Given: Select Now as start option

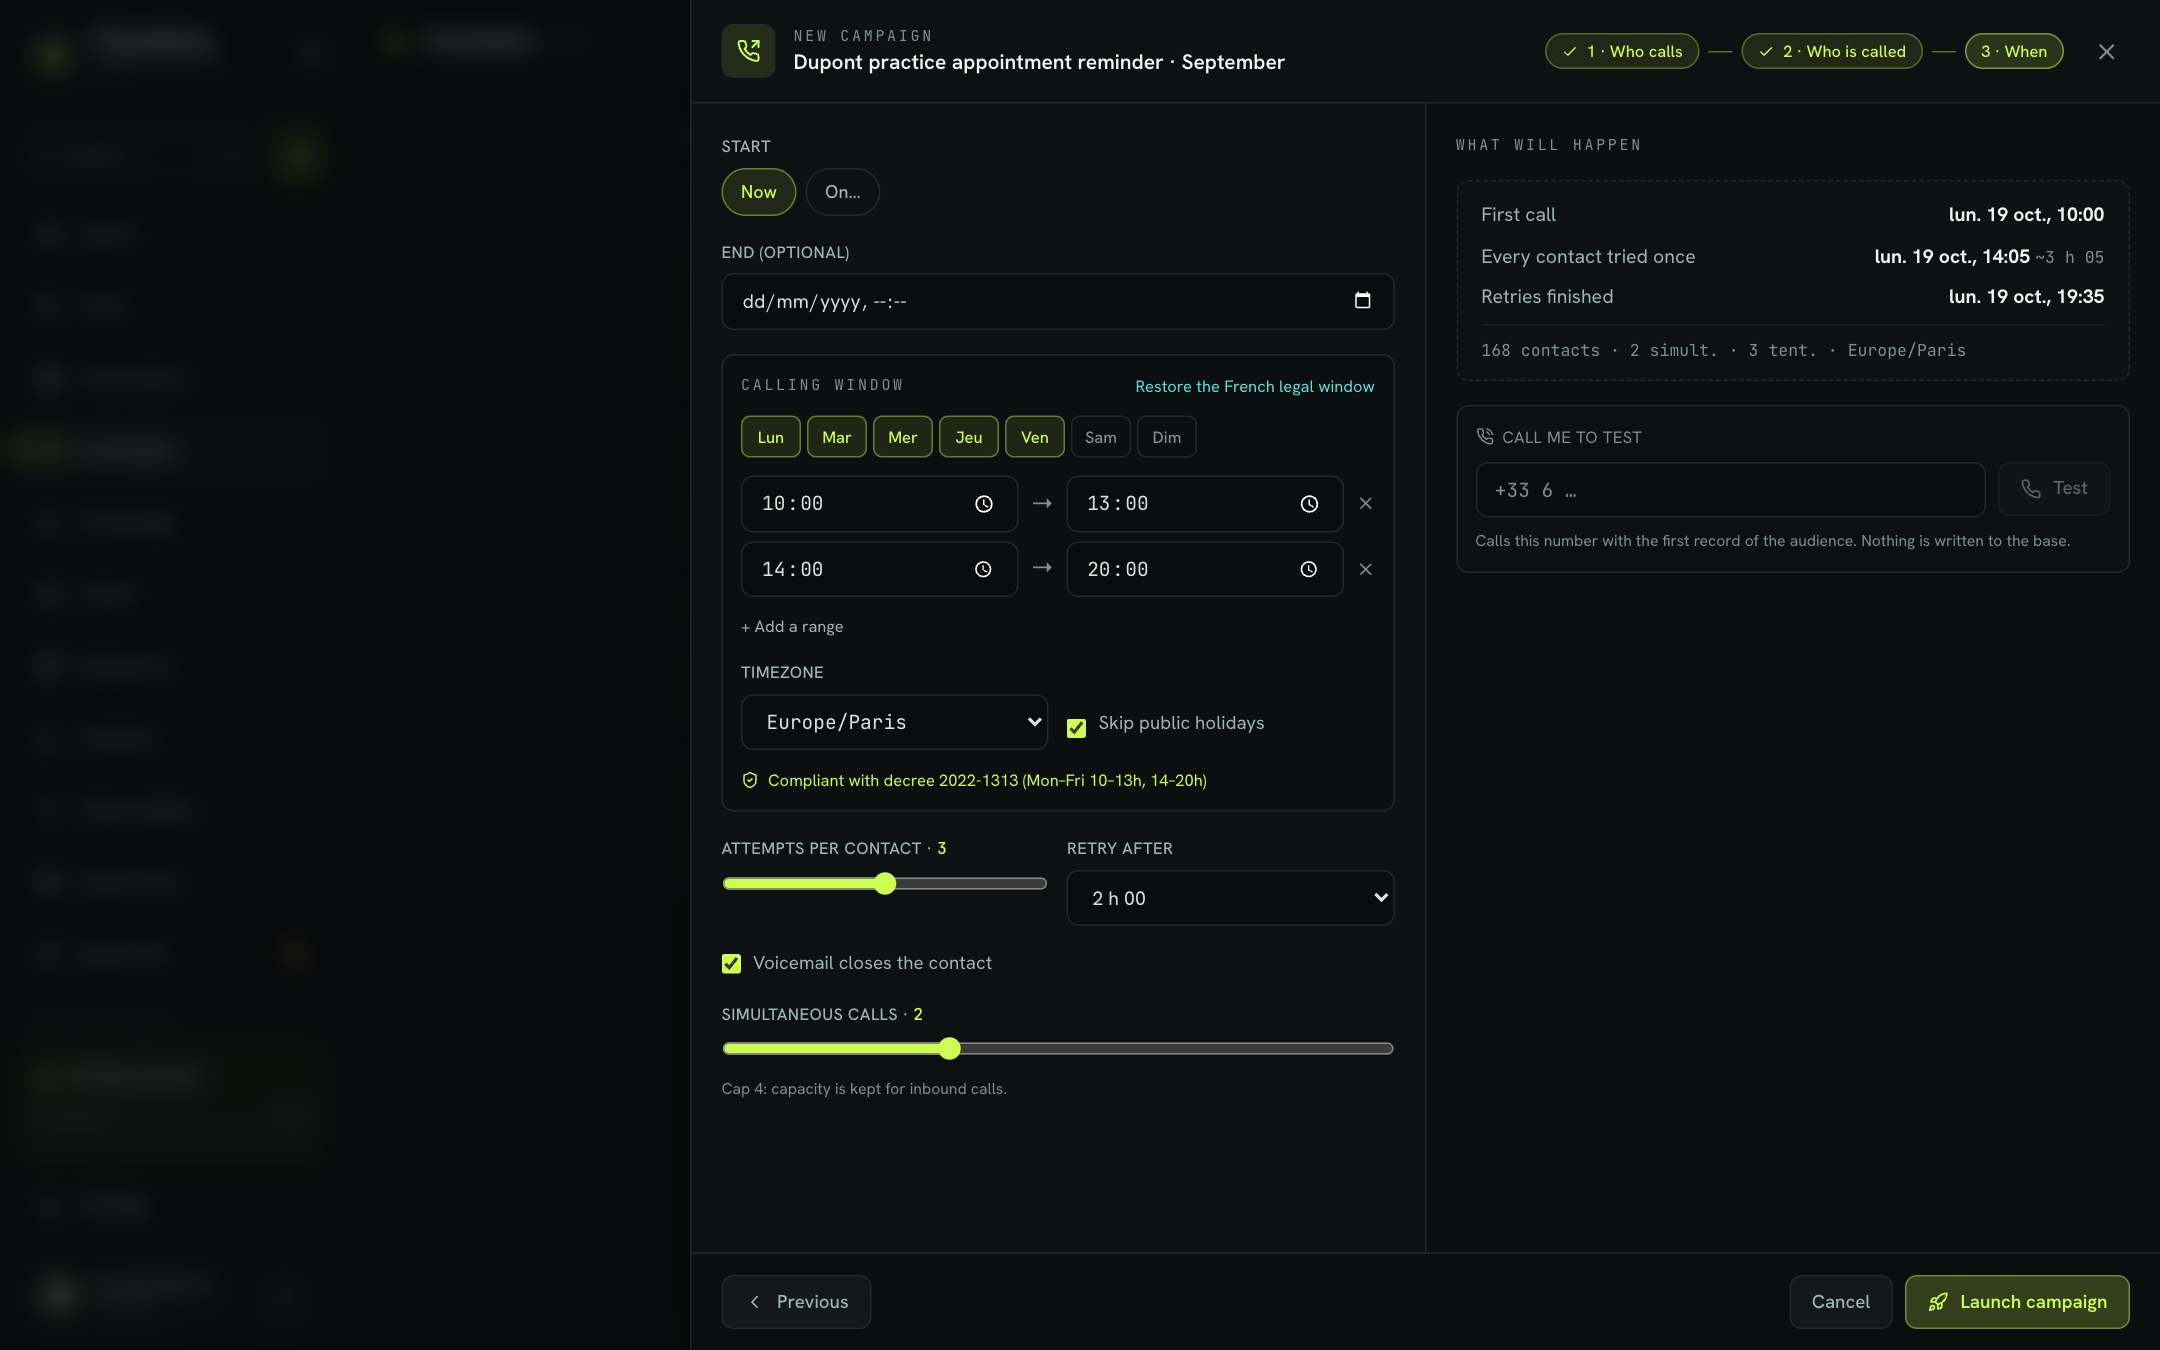Looking at the screenshot, I should click(758, 192).
